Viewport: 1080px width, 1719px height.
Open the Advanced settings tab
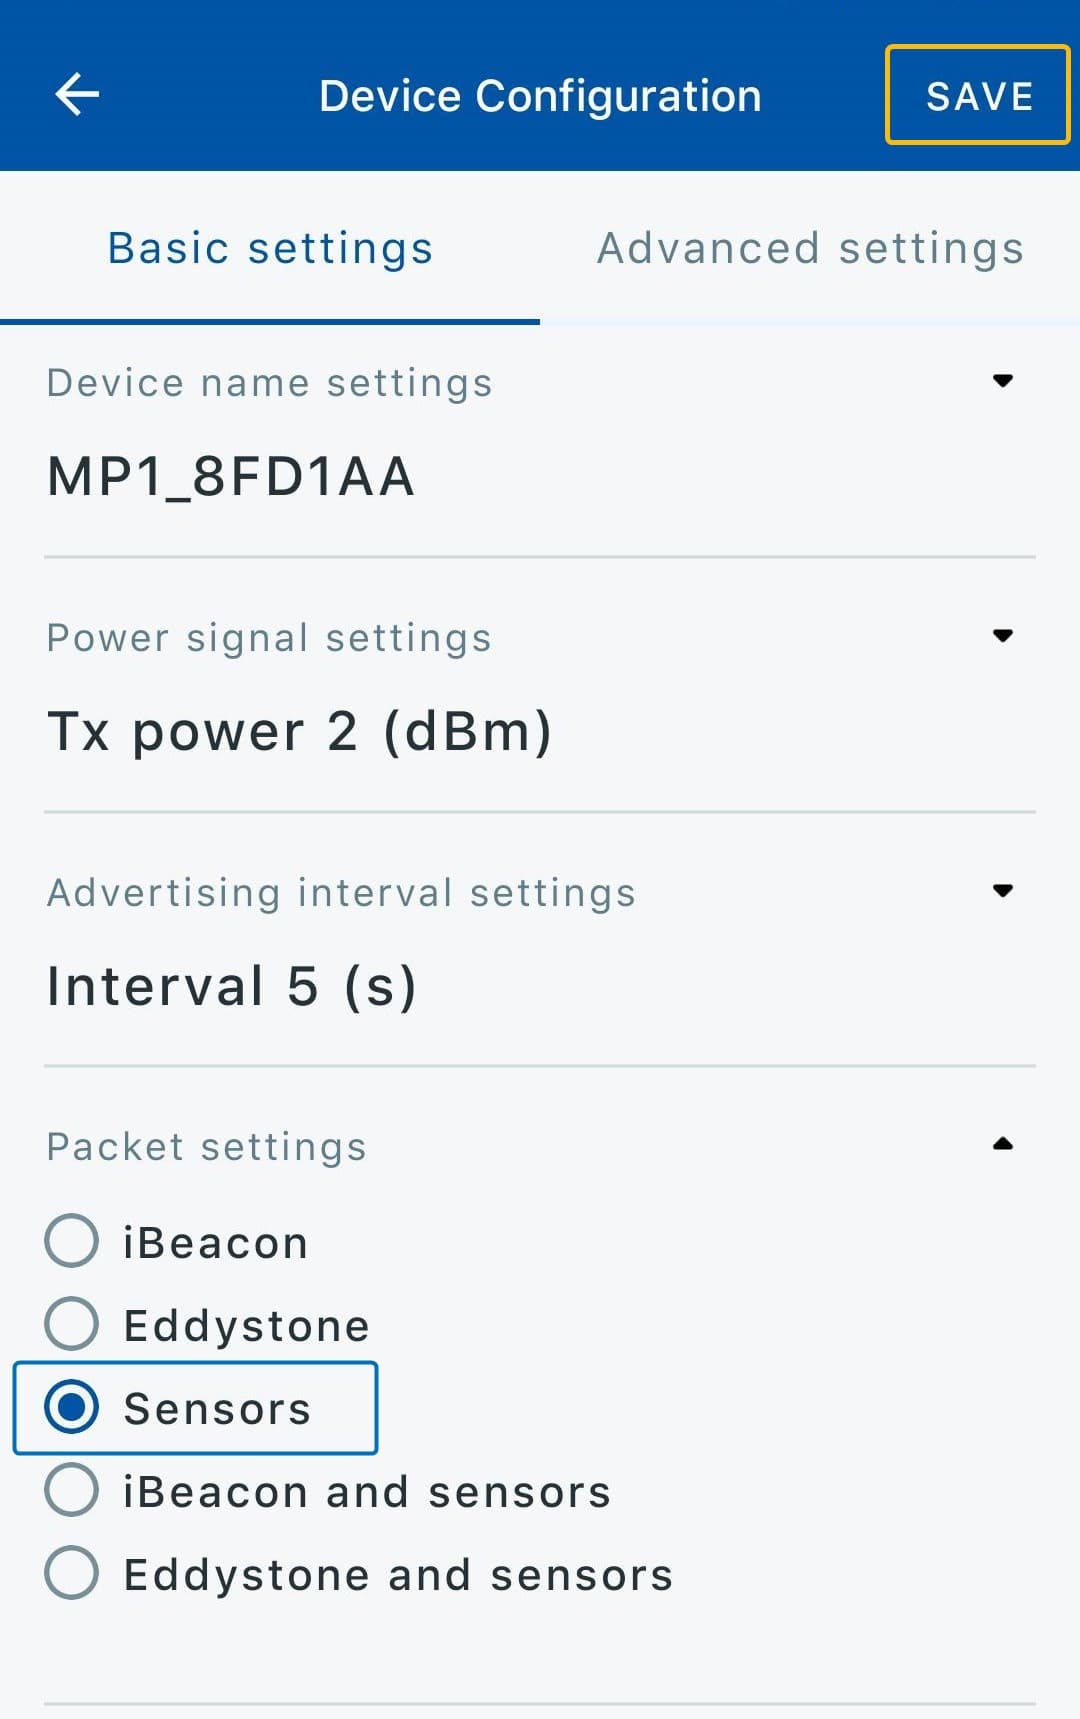810,248
